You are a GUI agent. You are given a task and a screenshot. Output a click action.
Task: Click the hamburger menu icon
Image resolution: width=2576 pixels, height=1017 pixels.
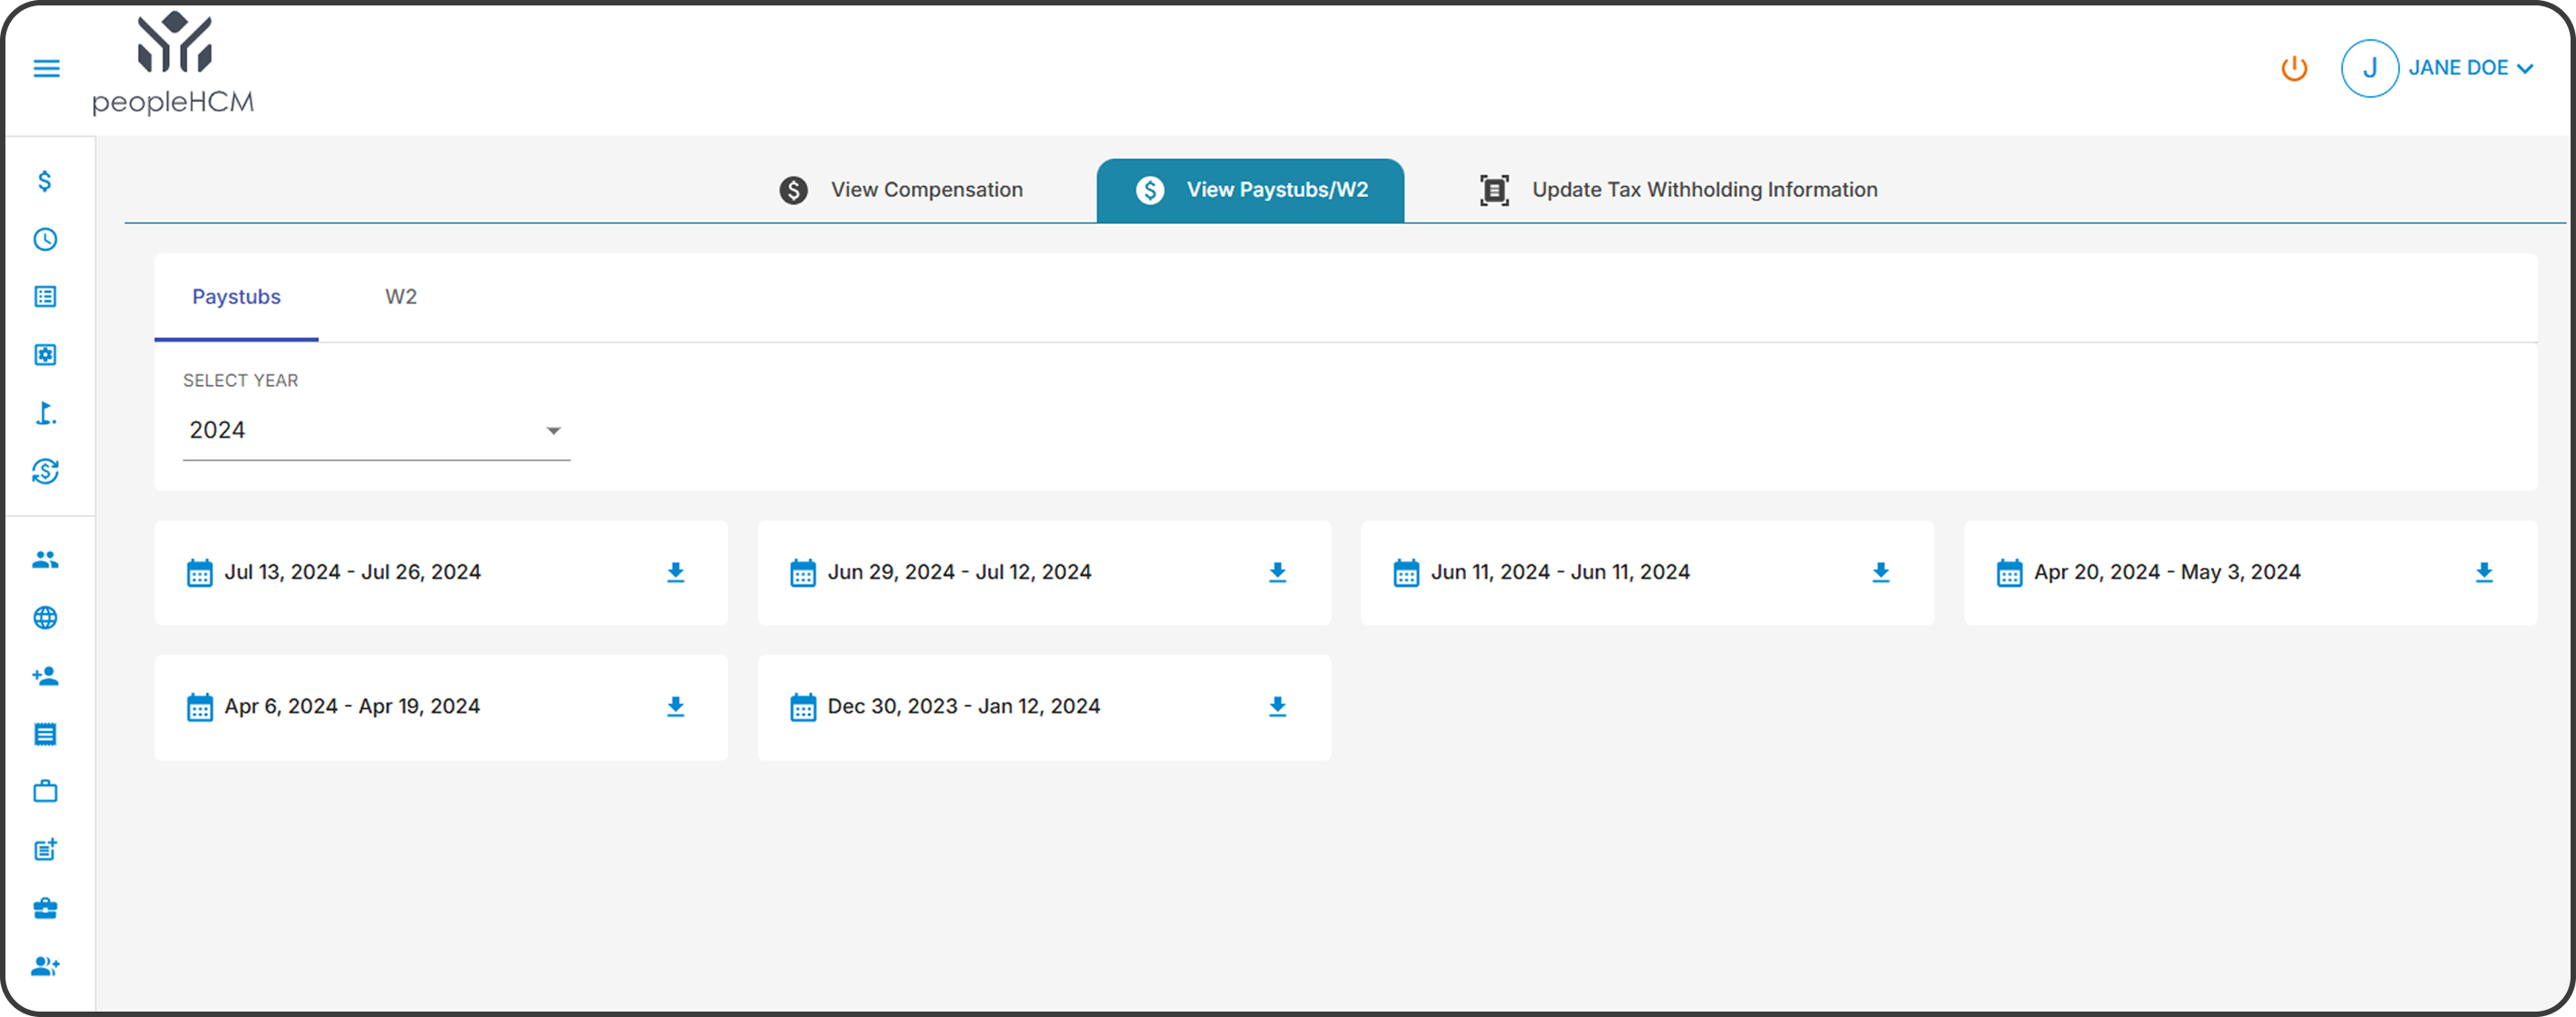pyautogui.click(x=46, y=68)
